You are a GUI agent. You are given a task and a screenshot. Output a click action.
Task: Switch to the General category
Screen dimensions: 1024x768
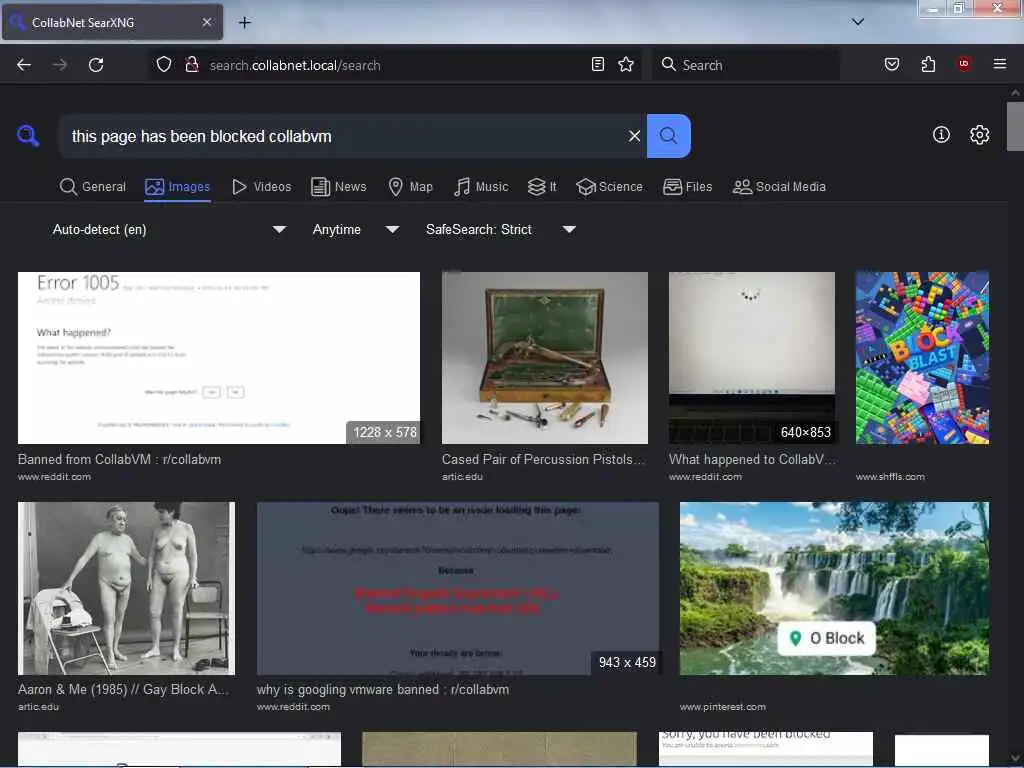point(93,187)
